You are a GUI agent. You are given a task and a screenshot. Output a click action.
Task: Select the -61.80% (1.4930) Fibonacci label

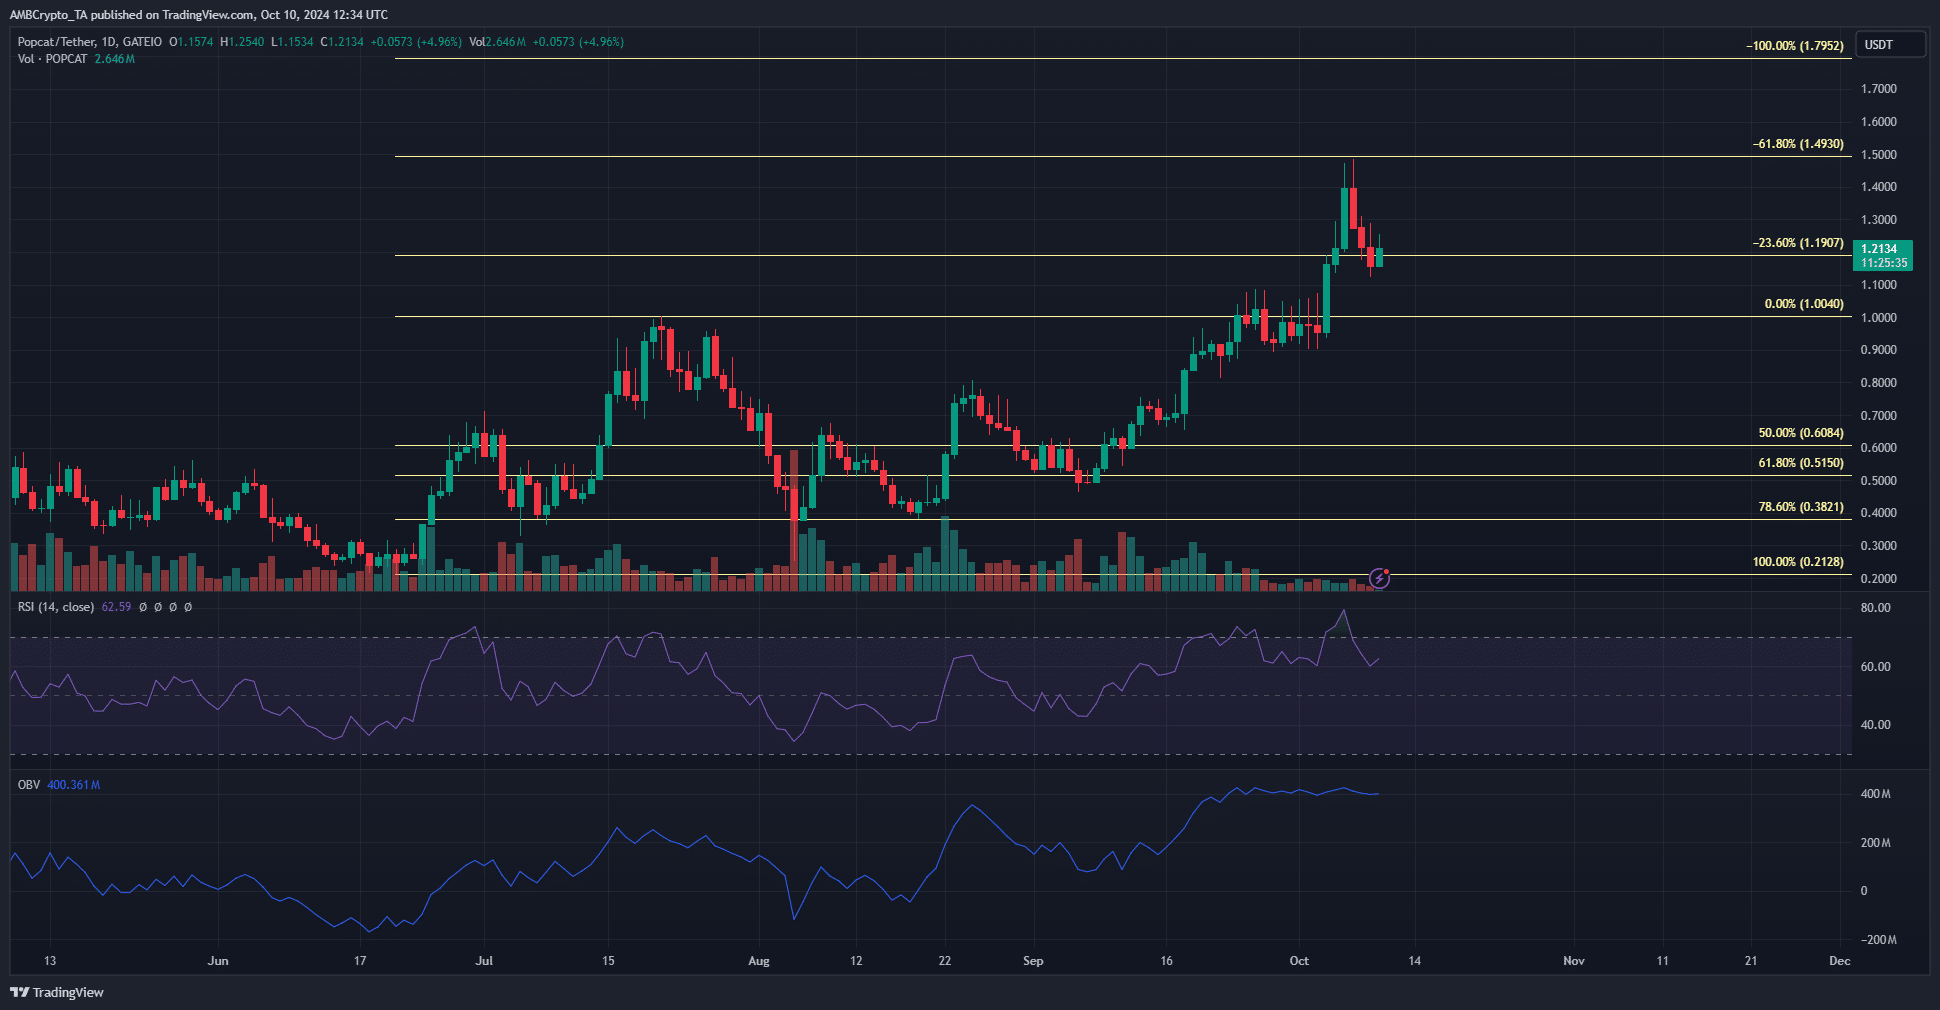[x=1798, y=144]
